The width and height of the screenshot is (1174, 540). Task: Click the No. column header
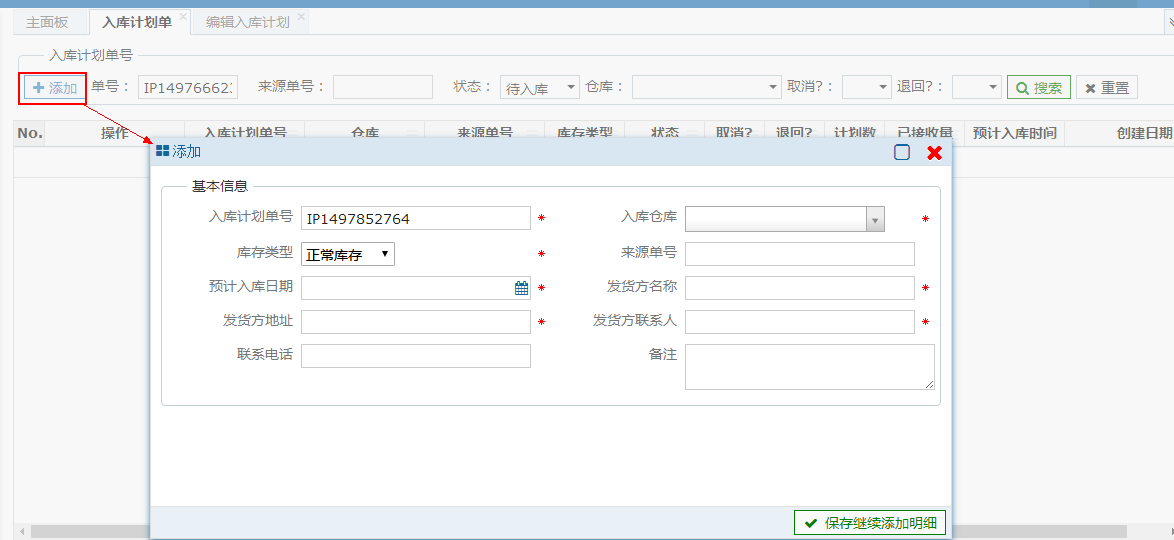coord(30,133)
